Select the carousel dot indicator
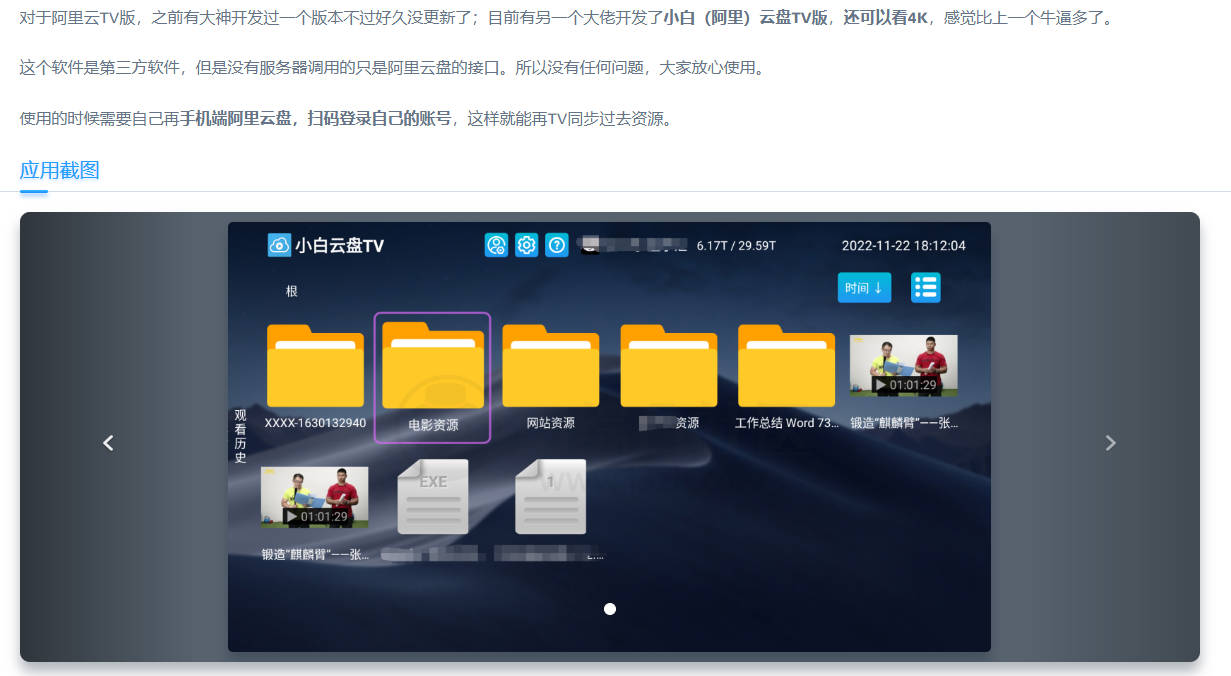This screenshot has height=676, width=1231. pos(610,609)
